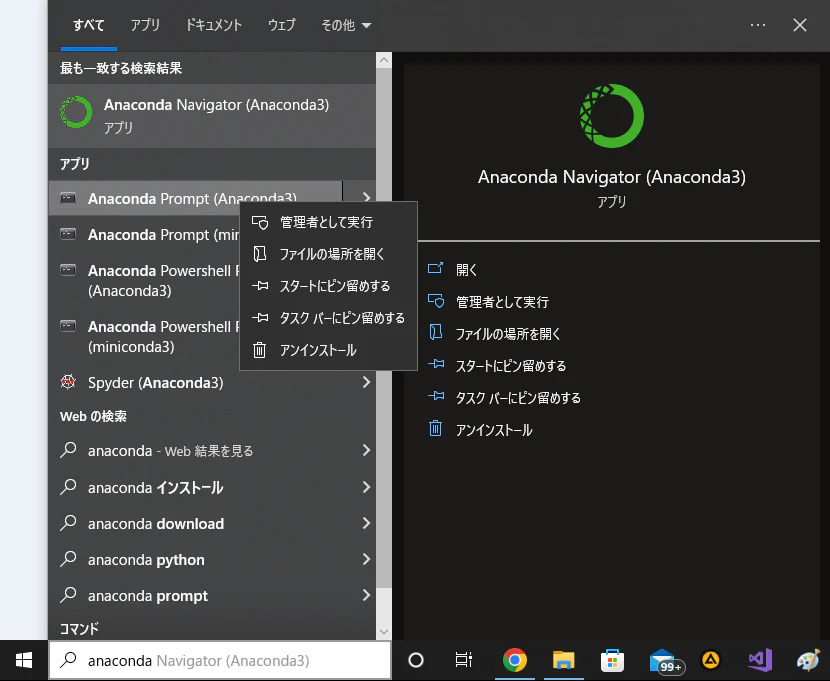The width and height of the screenshot is (830, 681).
Task: Choose タスク バーにピン留めする in context menu
Action: (x=328, y=318)
